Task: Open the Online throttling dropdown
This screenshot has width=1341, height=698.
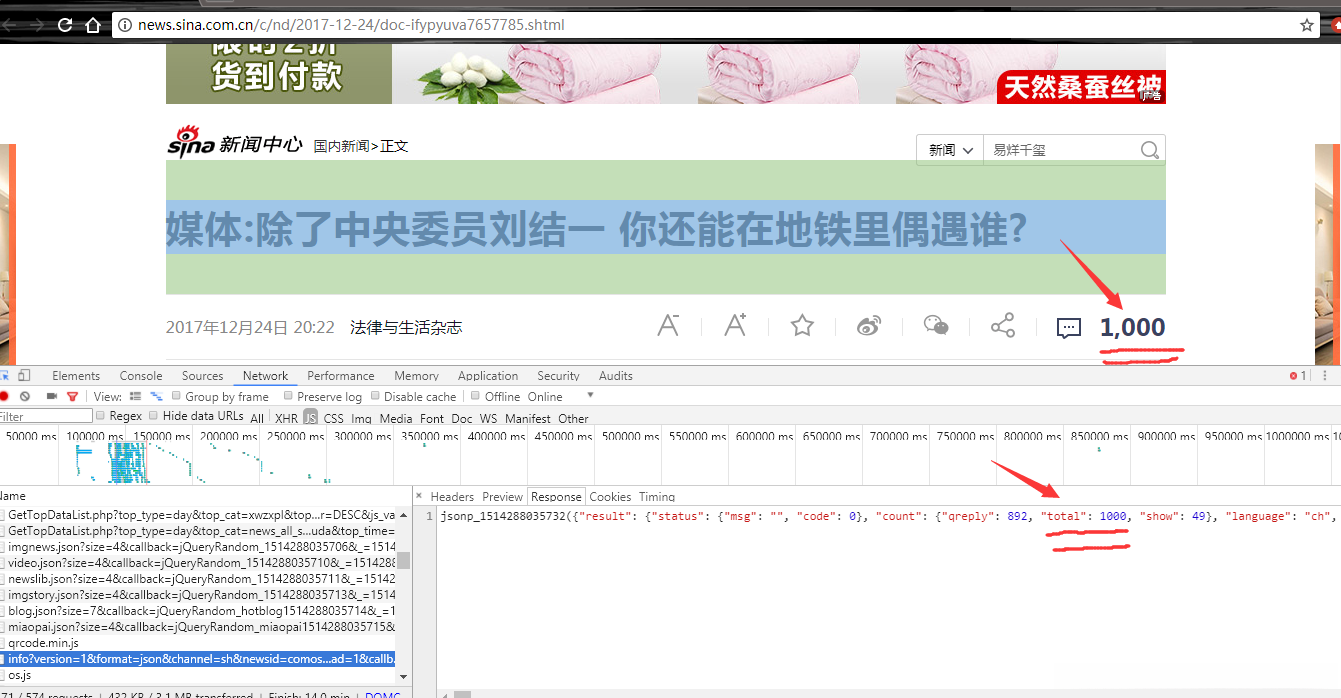Action: [x=560, y=396]
